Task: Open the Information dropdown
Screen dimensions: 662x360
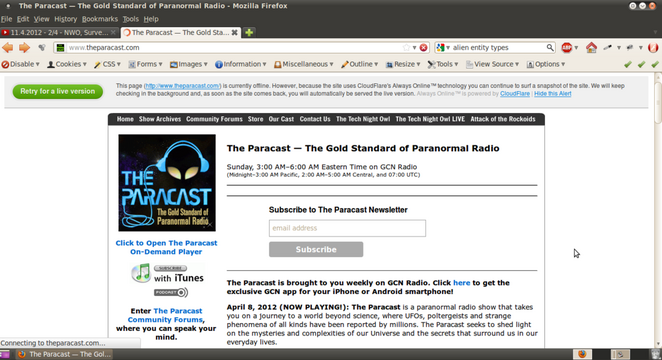Action: pyautogui.click(x=241, y=64)
